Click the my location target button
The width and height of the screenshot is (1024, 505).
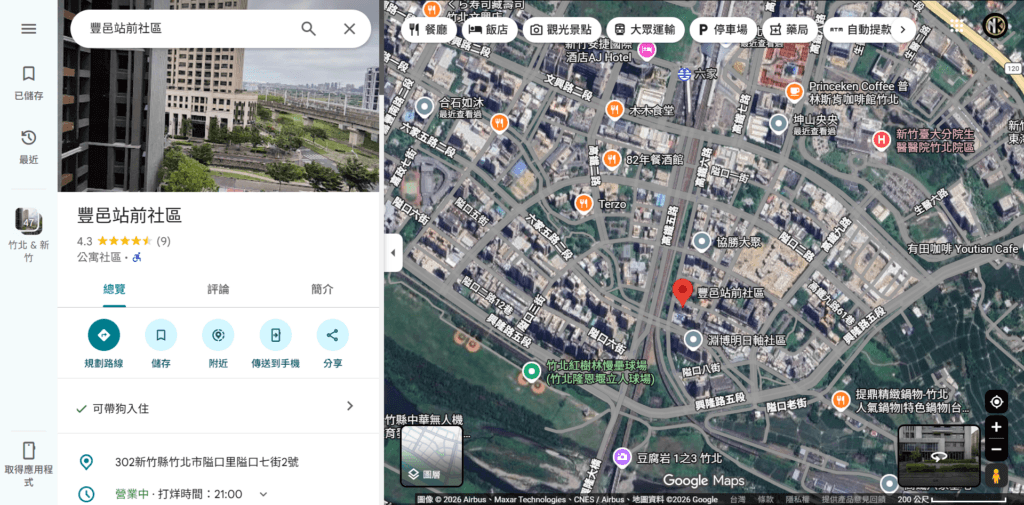(x=996, y=401)
